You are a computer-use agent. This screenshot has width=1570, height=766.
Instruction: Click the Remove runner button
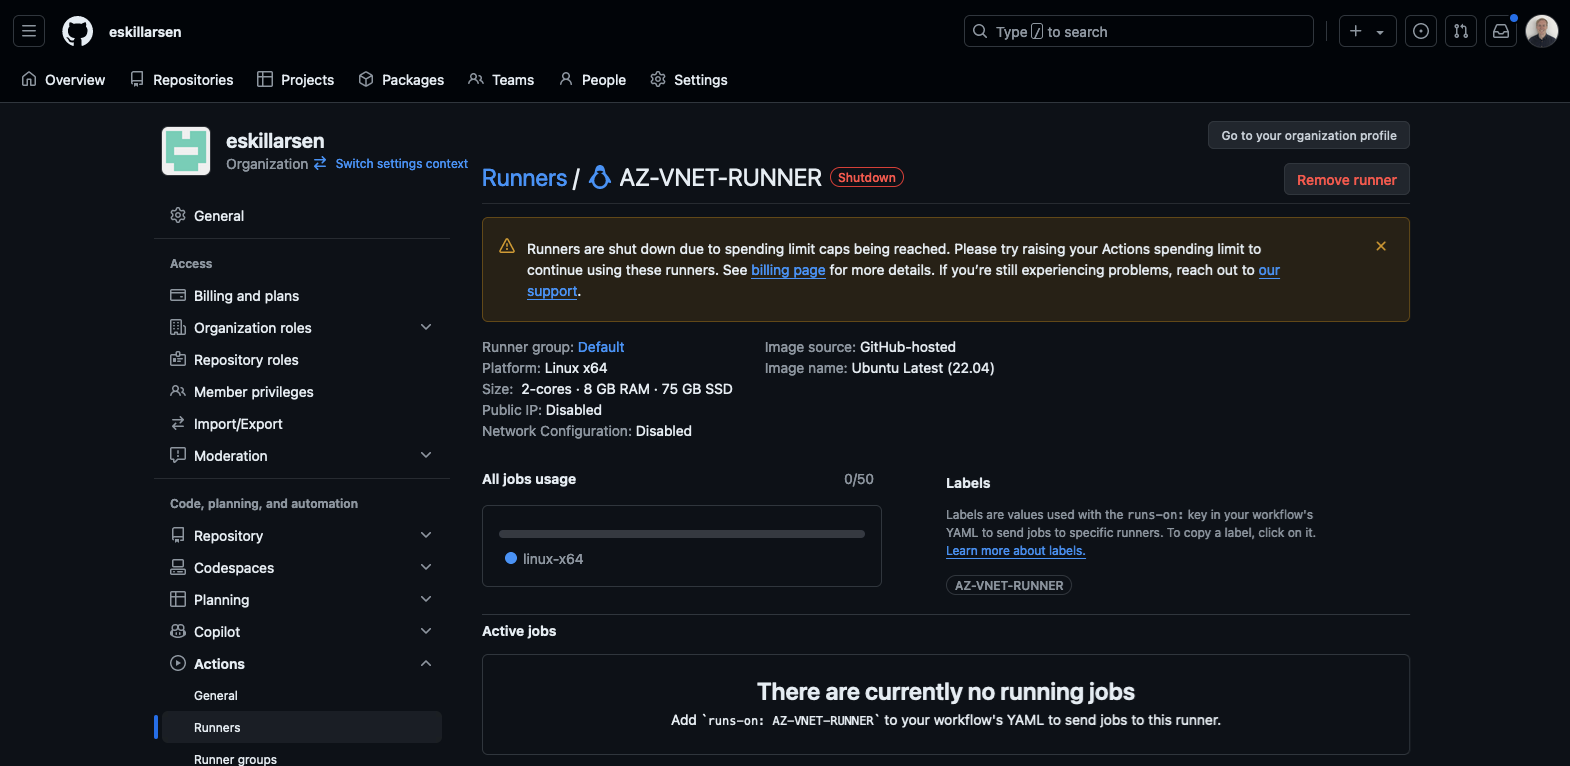pos(1346,179)
